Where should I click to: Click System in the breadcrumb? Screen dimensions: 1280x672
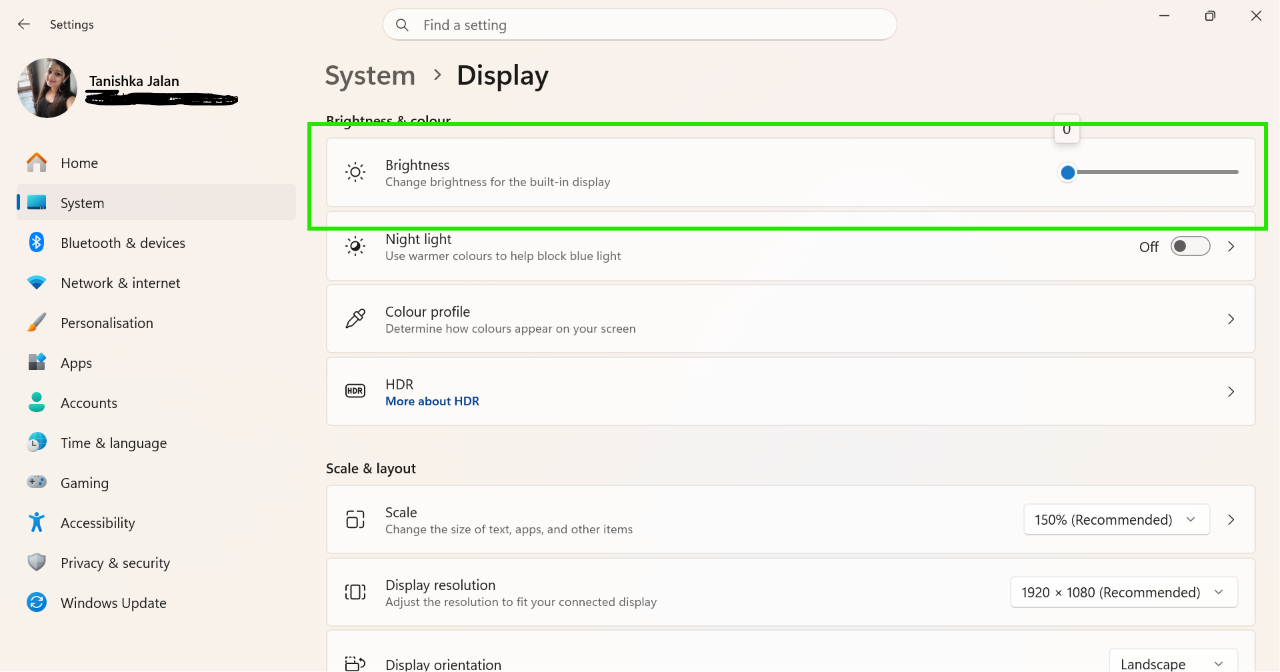point(370,76)
